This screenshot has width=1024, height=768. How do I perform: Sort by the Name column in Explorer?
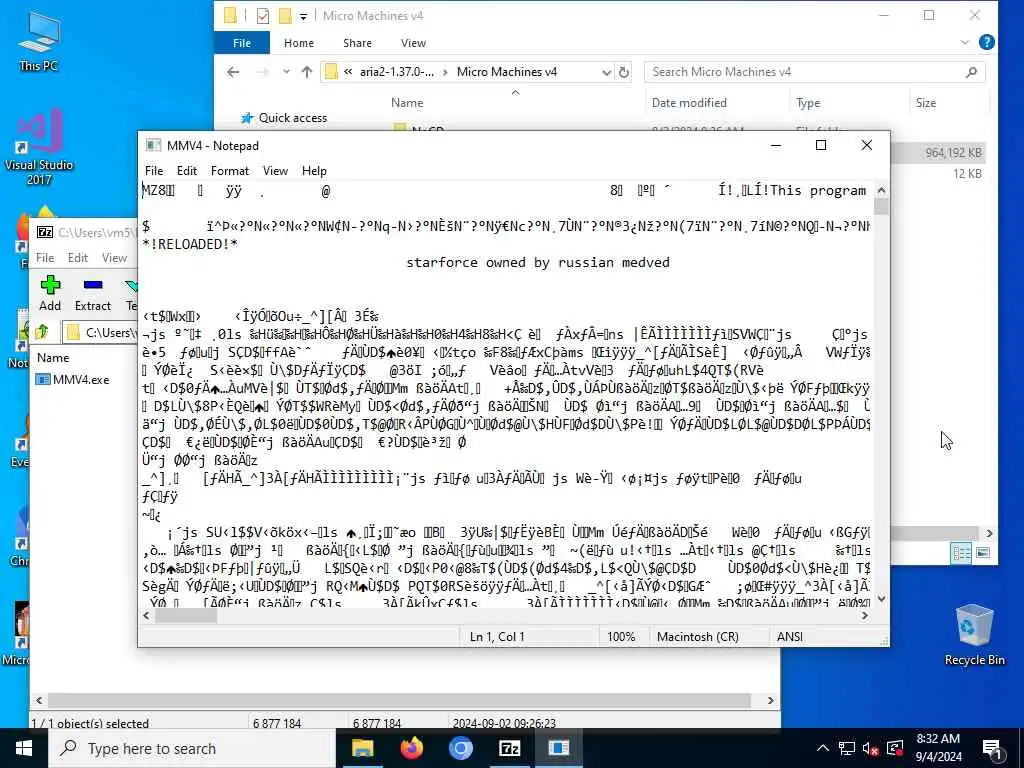click(407, 103)
